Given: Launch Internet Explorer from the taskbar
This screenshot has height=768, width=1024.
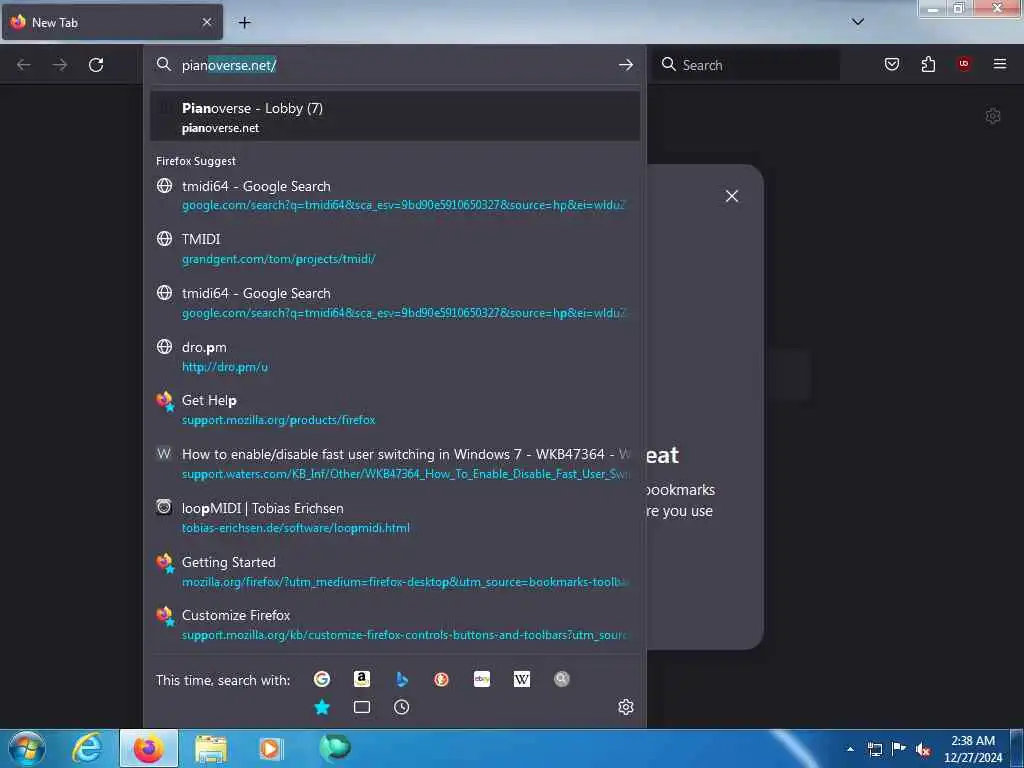Looking at the screenshot, I should tap(87, 748).
